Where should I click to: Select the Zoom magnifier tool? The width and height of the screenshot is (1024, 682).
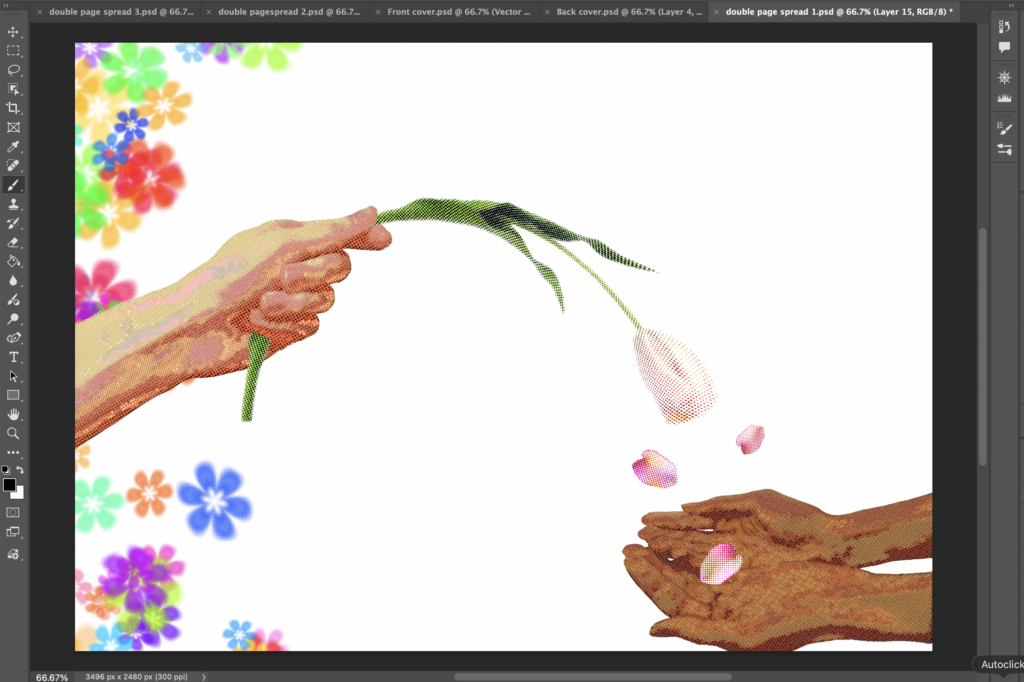click(x=14, y=434)
